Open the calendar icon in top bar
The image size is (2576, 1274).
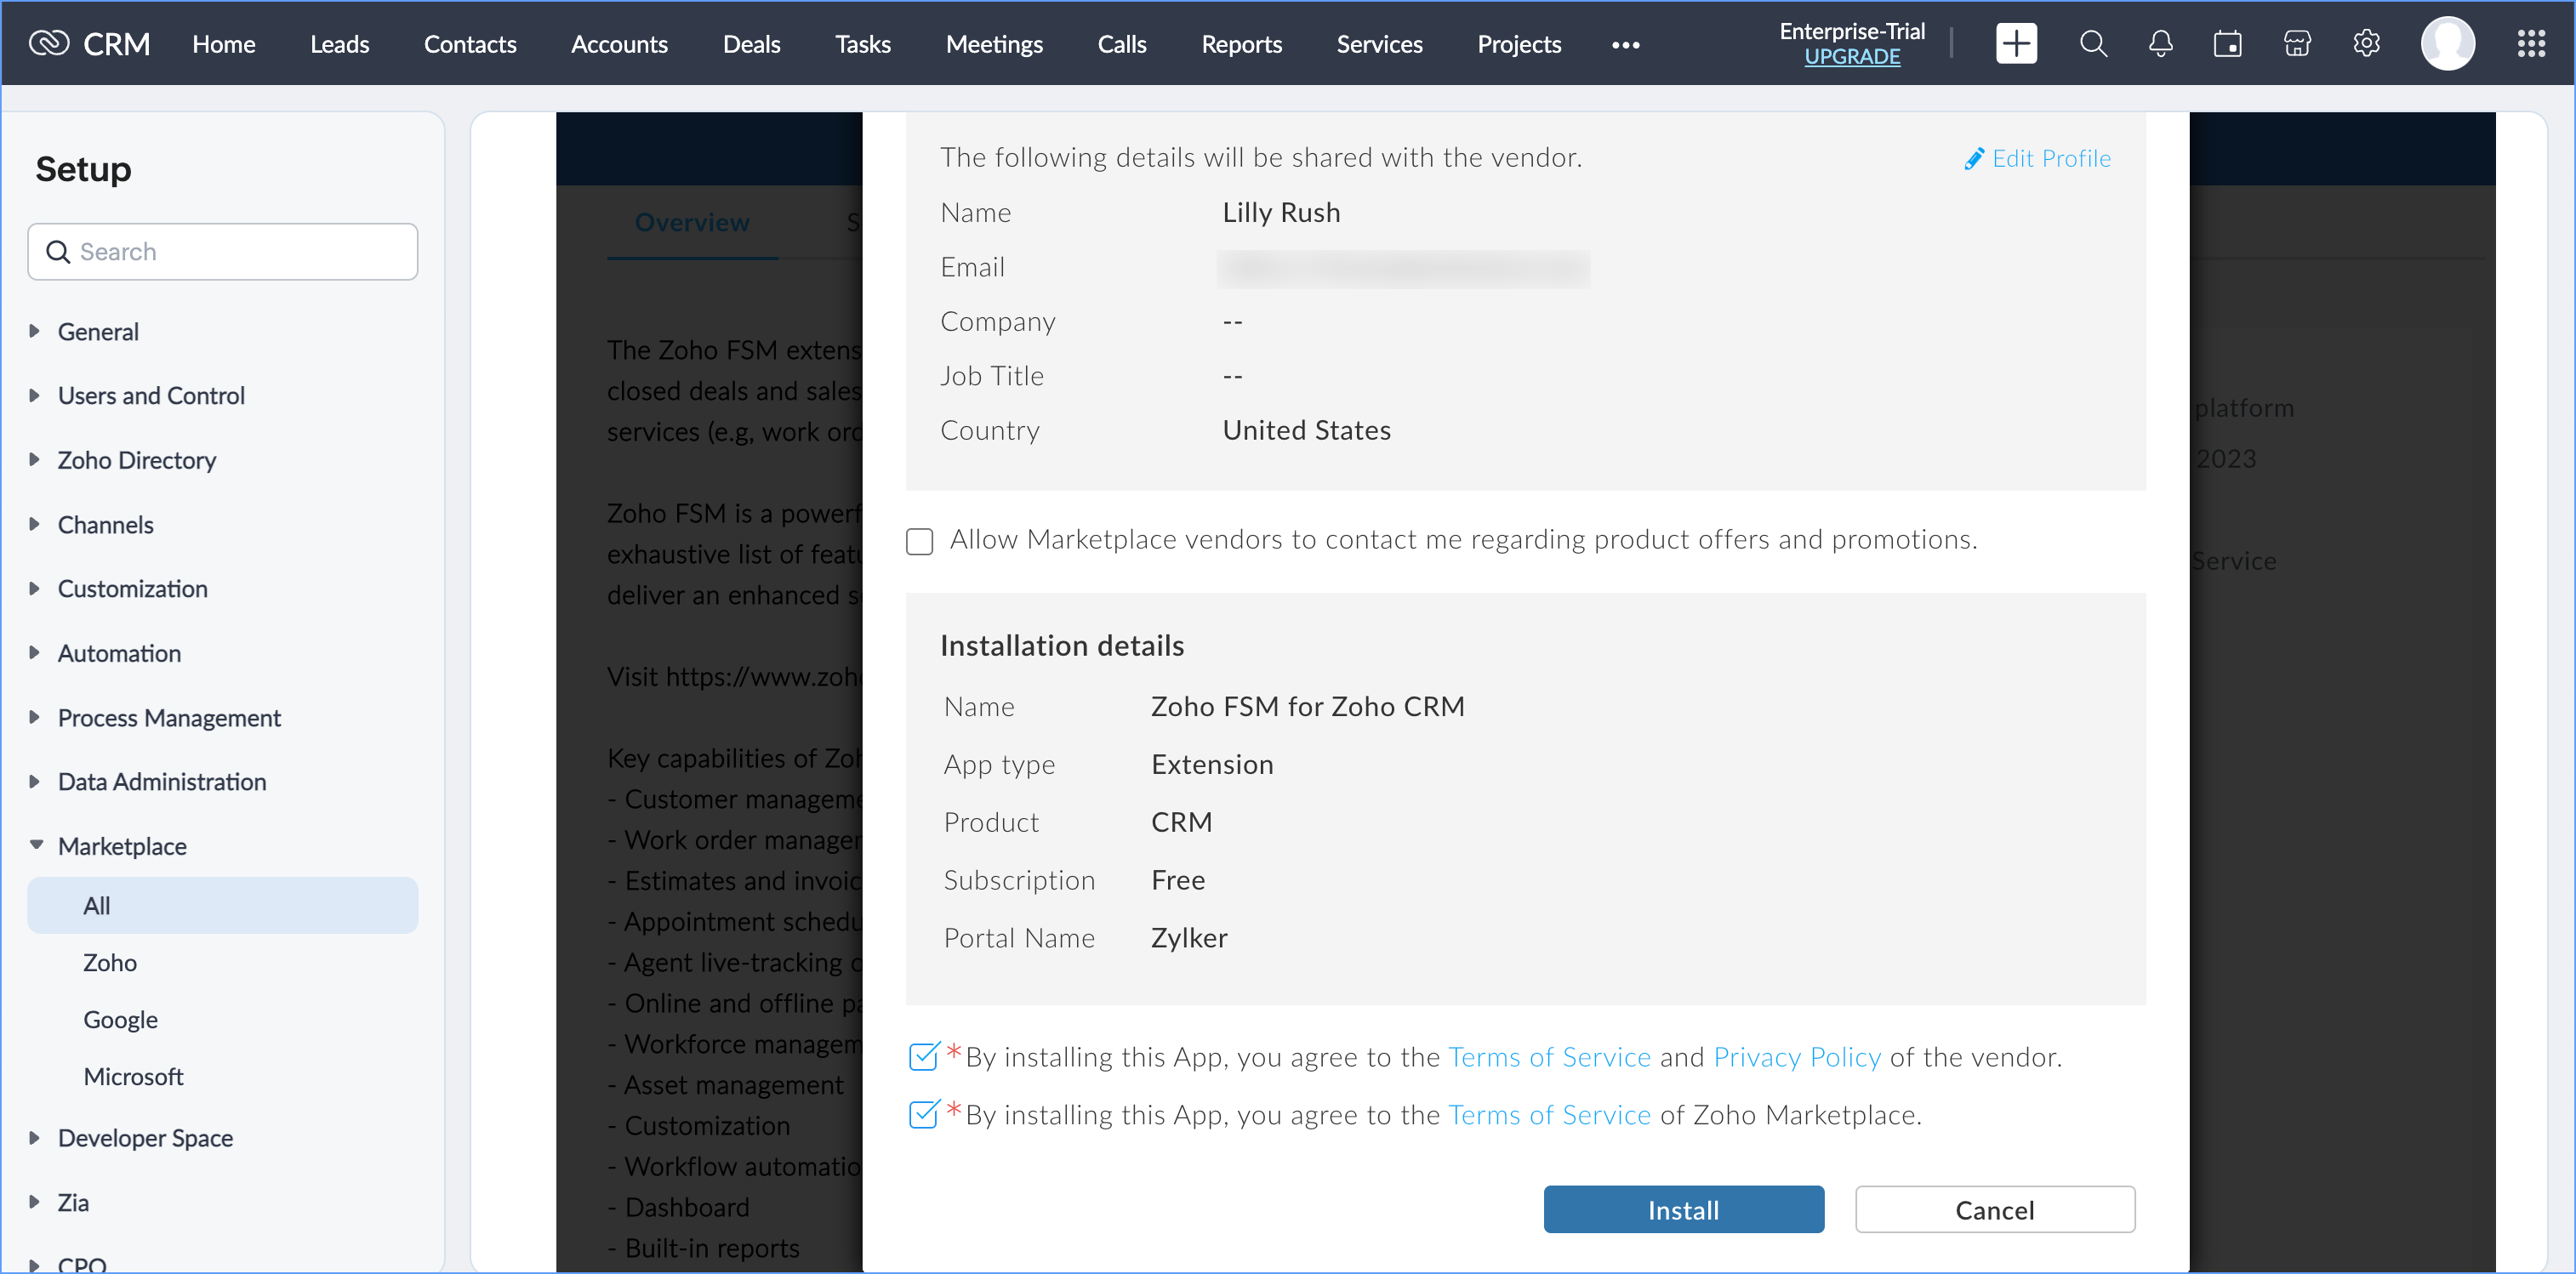[x=2227, y=44]
